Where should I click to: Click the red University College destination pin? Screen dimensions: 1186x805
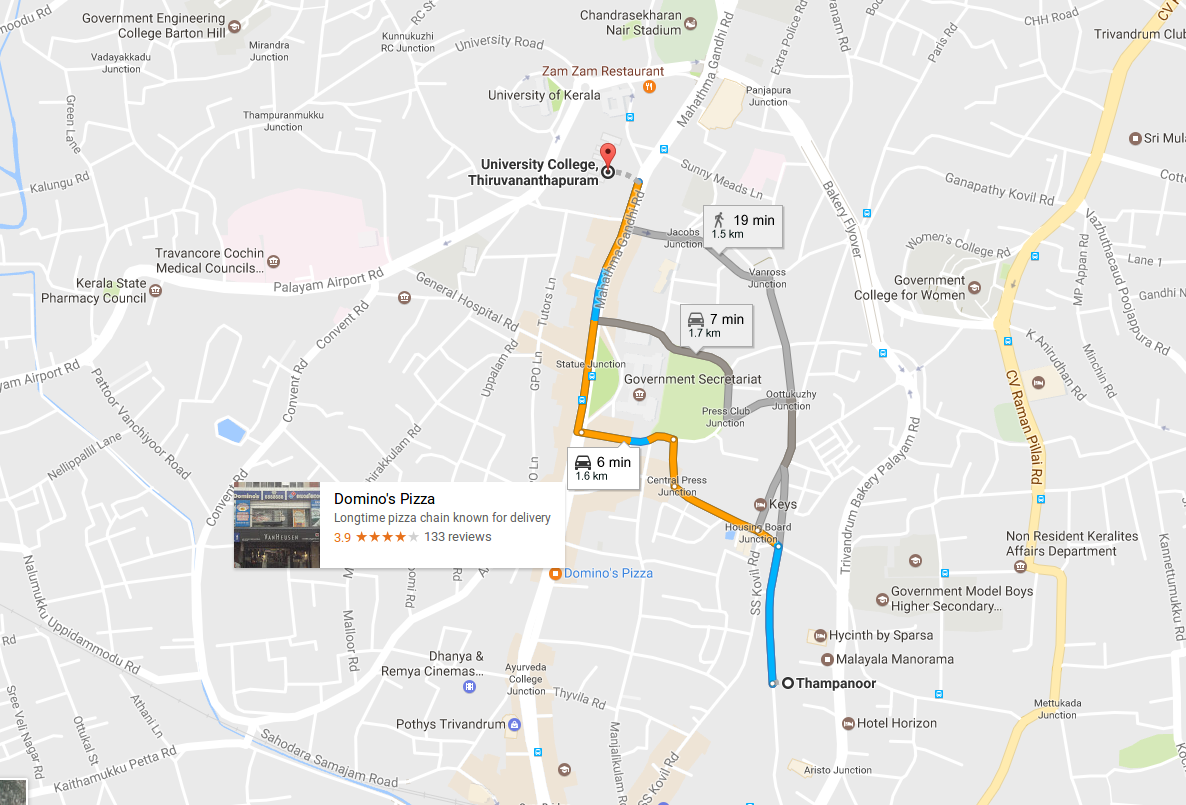[607, 156]
